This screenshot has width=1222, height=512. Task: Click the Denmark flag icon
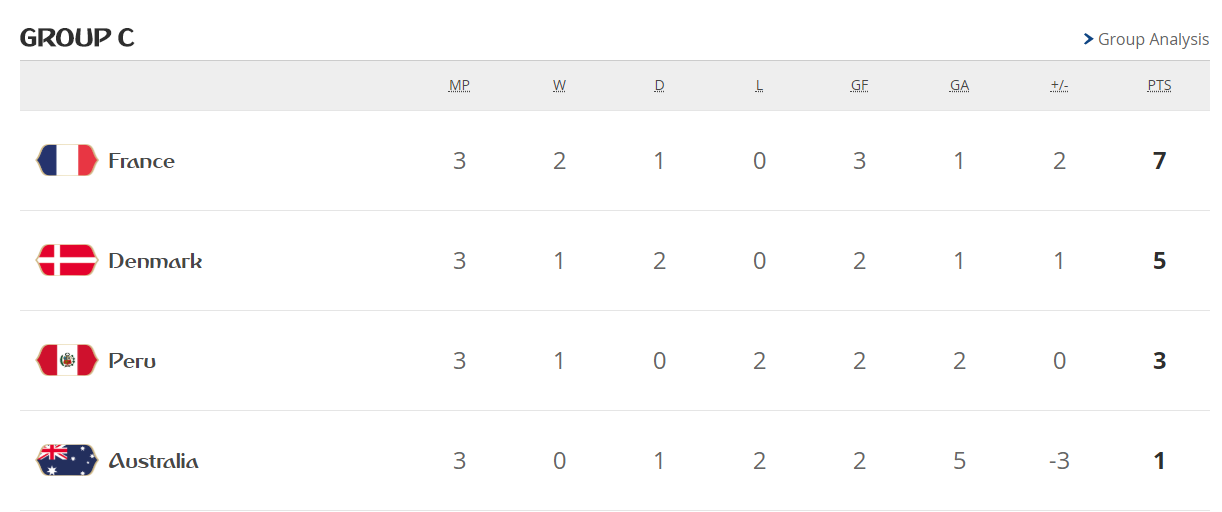[67, 260]
